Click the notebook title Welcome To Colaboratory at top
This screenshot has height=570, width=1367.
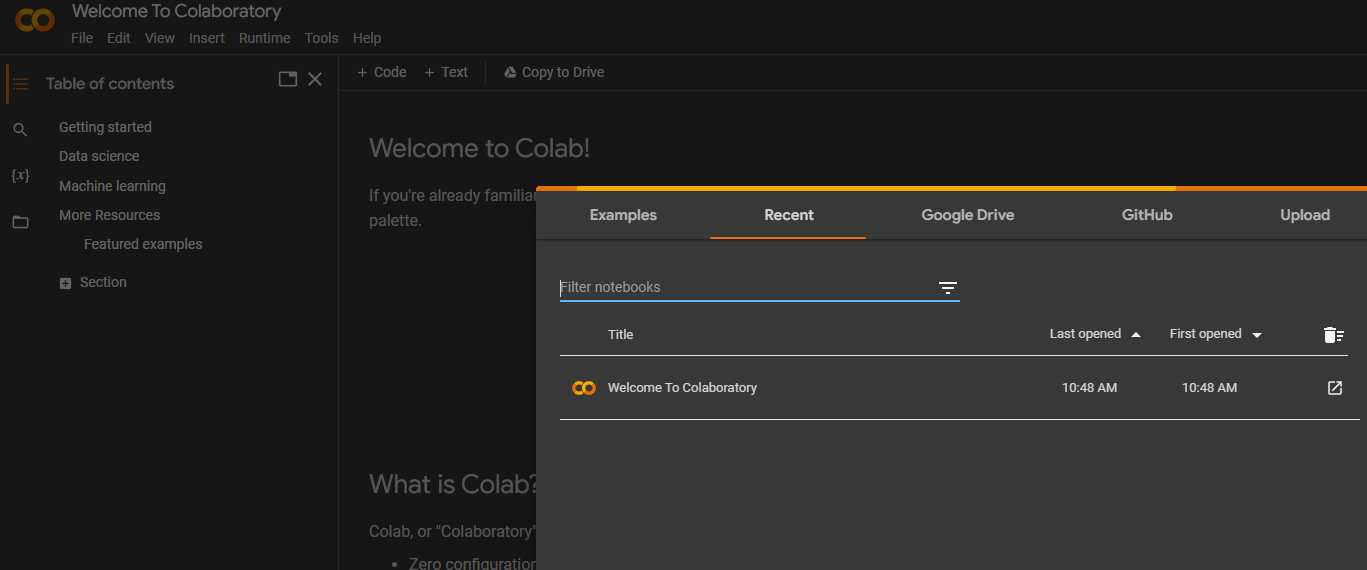(x=176, y=12)
